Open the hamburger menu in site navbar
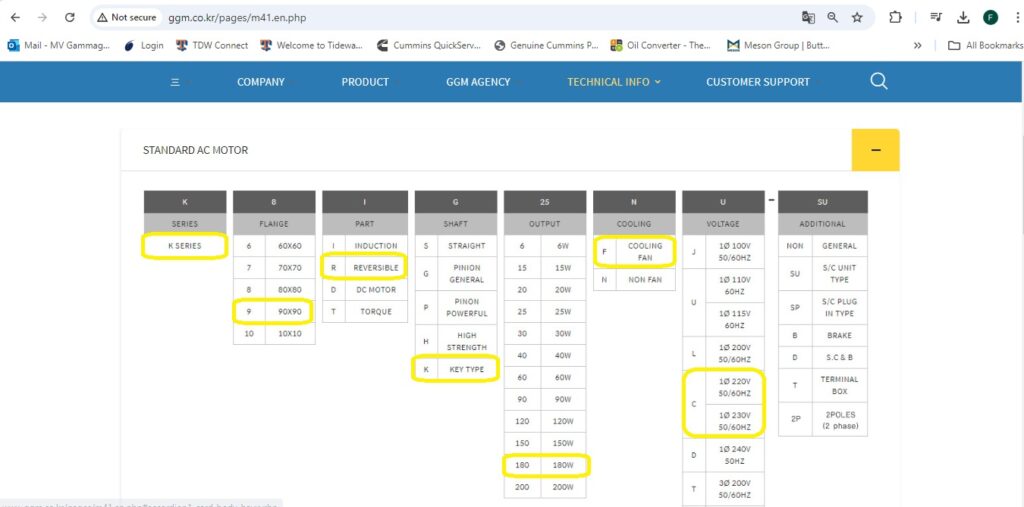This screenshot has height=507, width=1024. point(175,82)
